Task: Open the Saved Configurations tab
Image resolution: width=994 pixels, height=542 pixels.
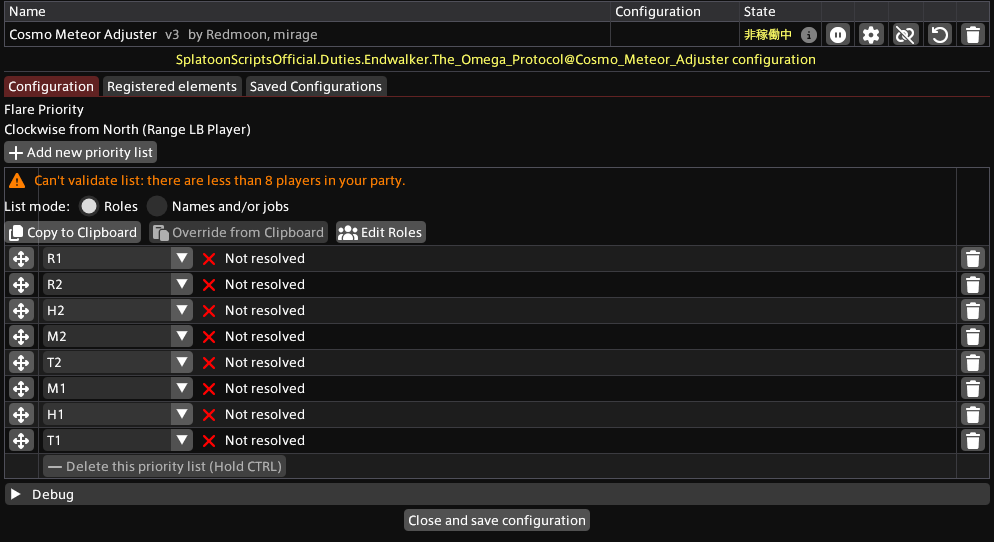Action: pos(316,86)
